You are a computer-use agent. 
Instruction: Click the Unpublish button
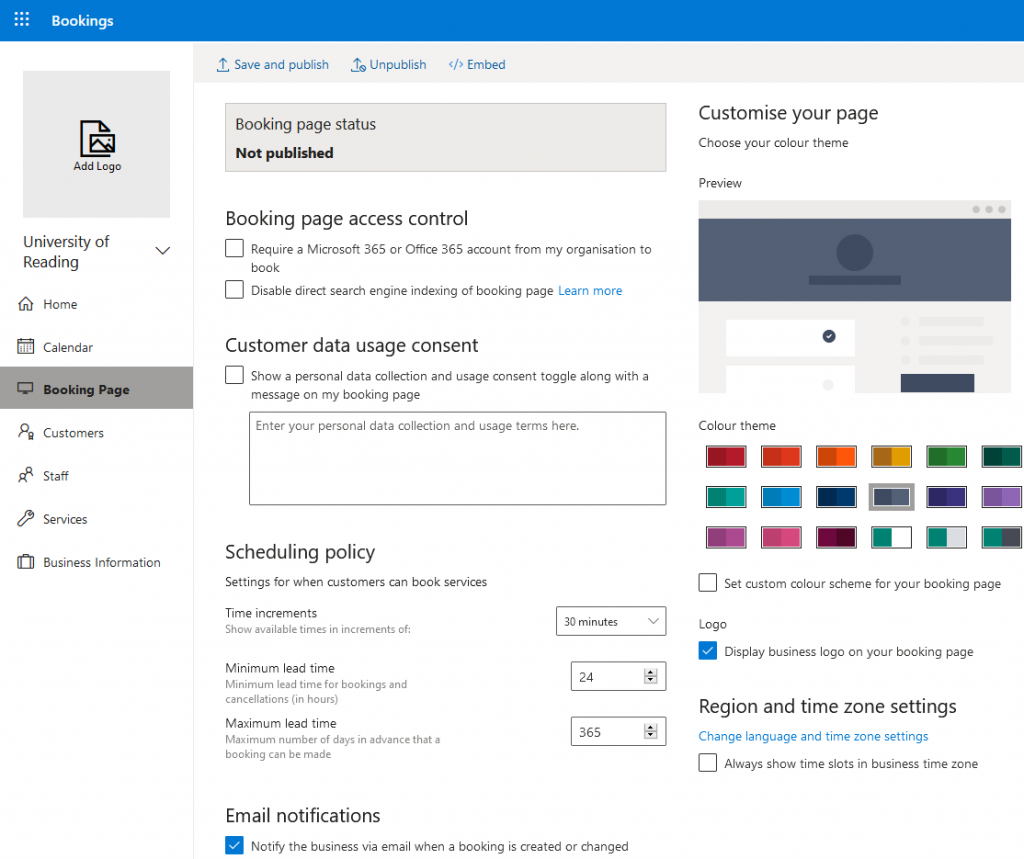[389, 65]
